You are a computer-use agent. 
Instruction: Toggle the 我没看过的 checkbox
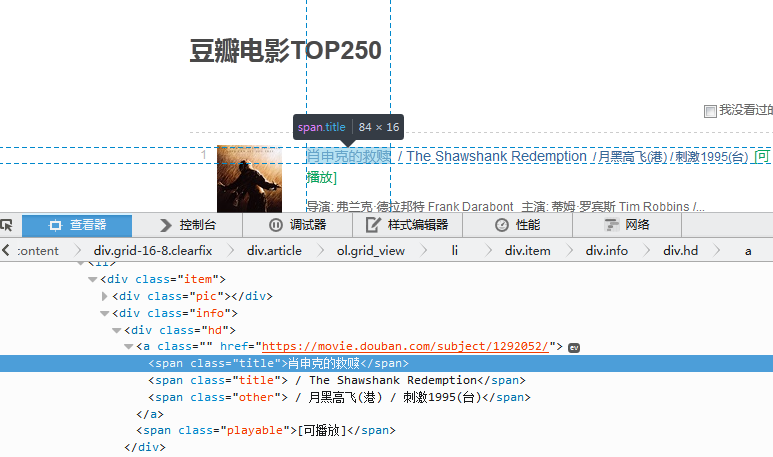point(710,111)
